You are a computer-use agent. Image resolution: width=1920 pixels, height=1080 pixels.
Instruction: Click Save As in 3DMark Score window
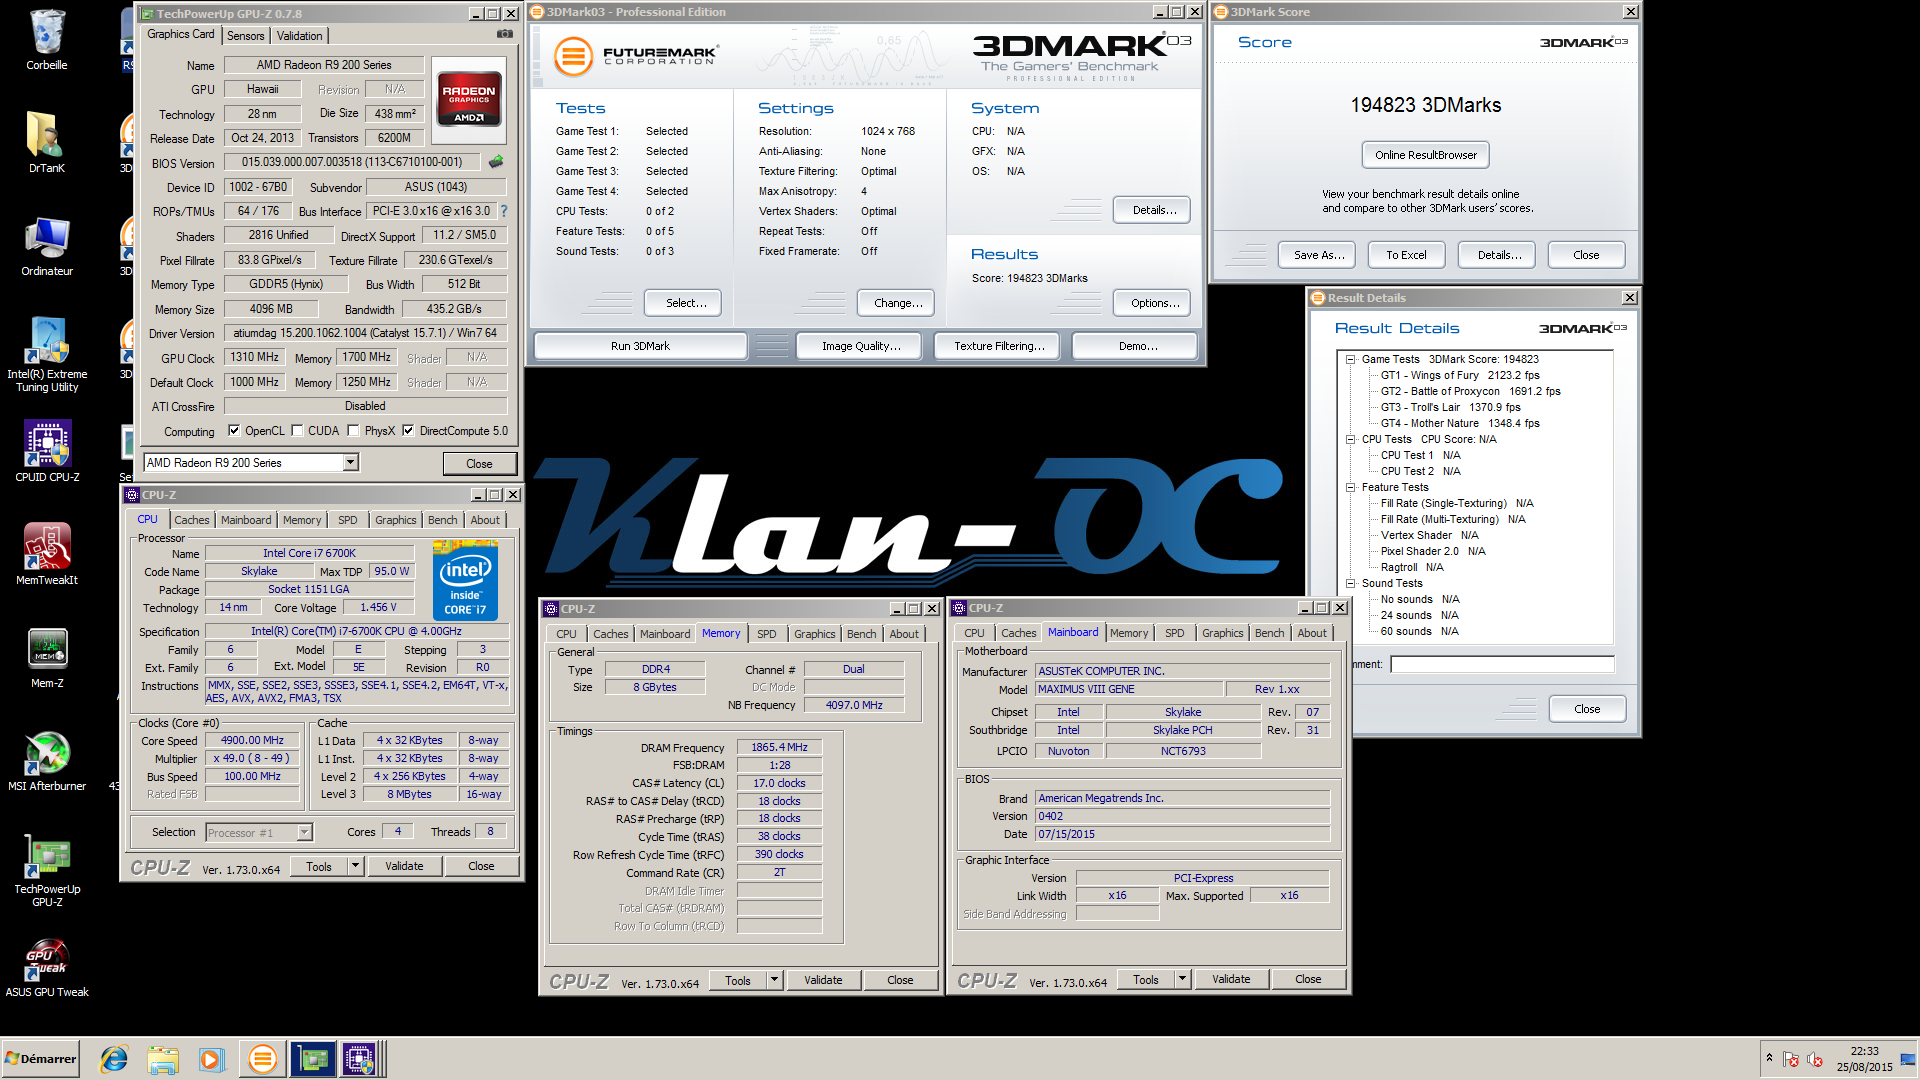tap(1317, 255)
